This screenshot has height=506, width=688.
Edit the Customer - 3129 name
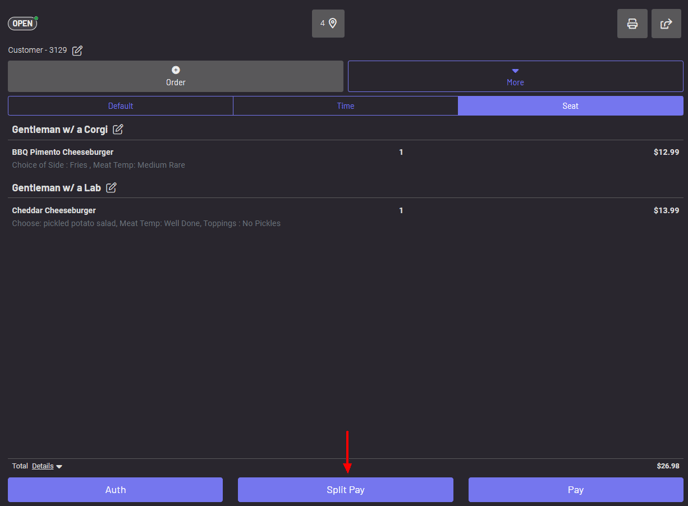coord(77,50)
